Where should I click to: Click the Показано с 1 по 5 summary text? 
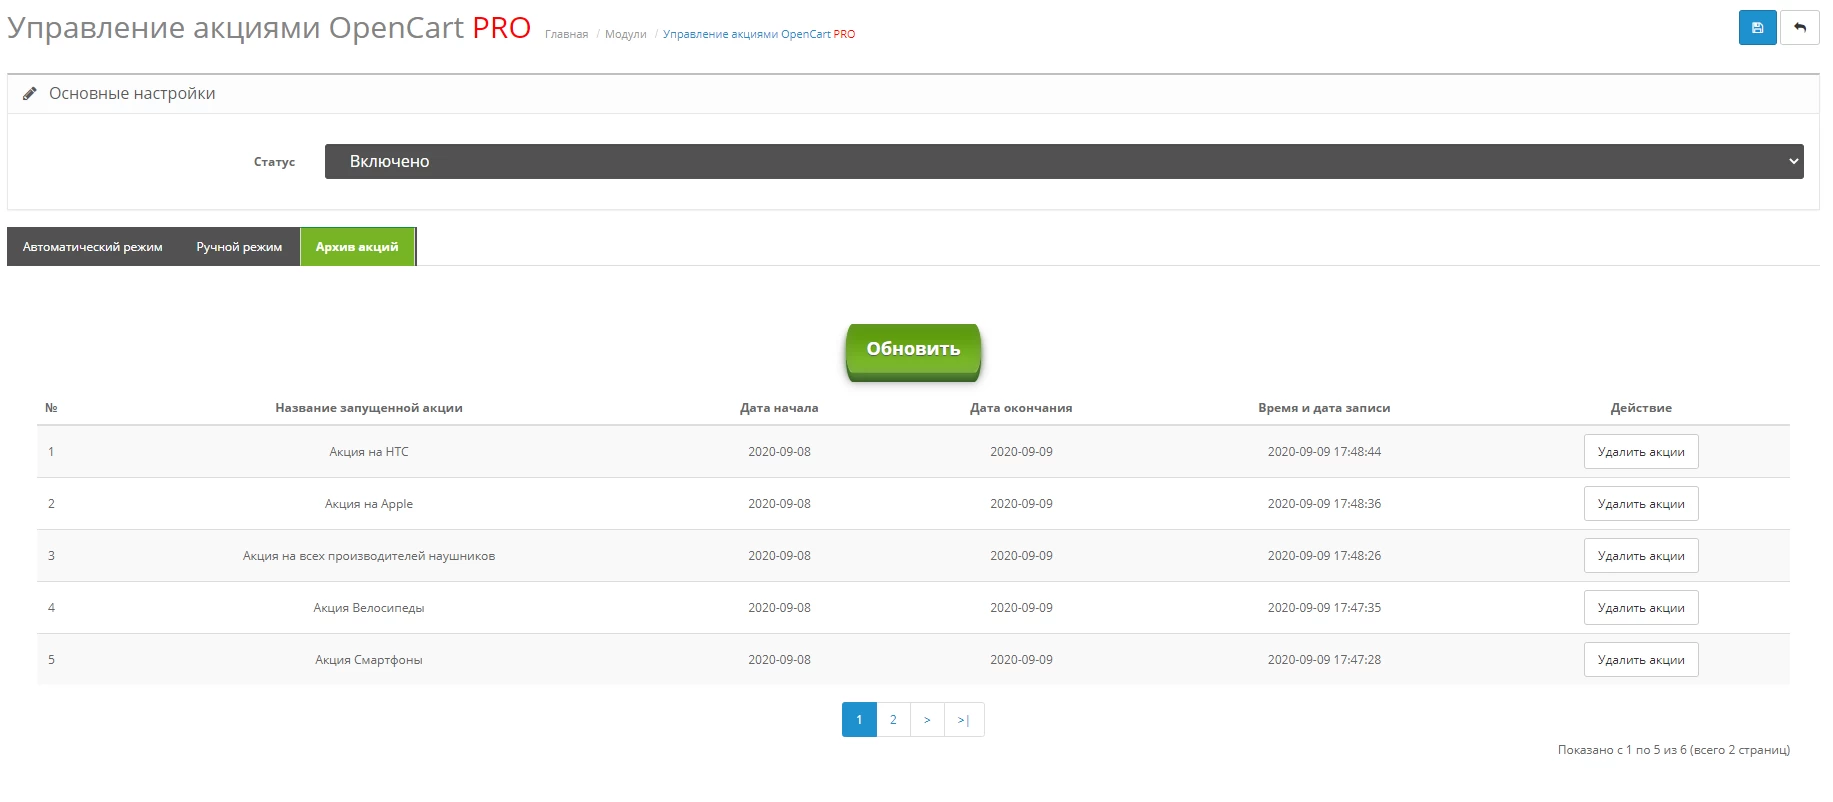coord(1674,750)
